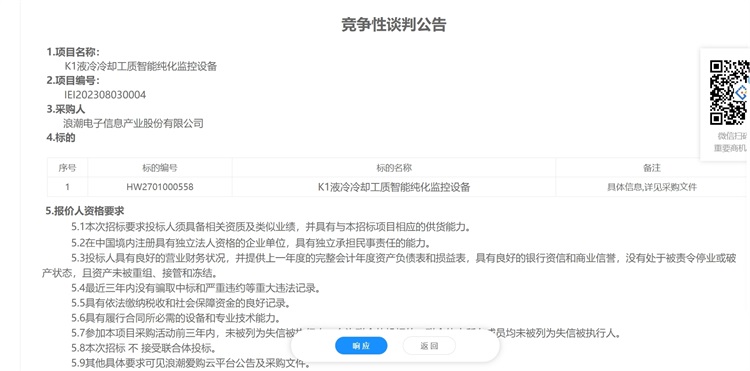
Task: Click the 3.采购人 heading
Action: (x=66, y=109)
